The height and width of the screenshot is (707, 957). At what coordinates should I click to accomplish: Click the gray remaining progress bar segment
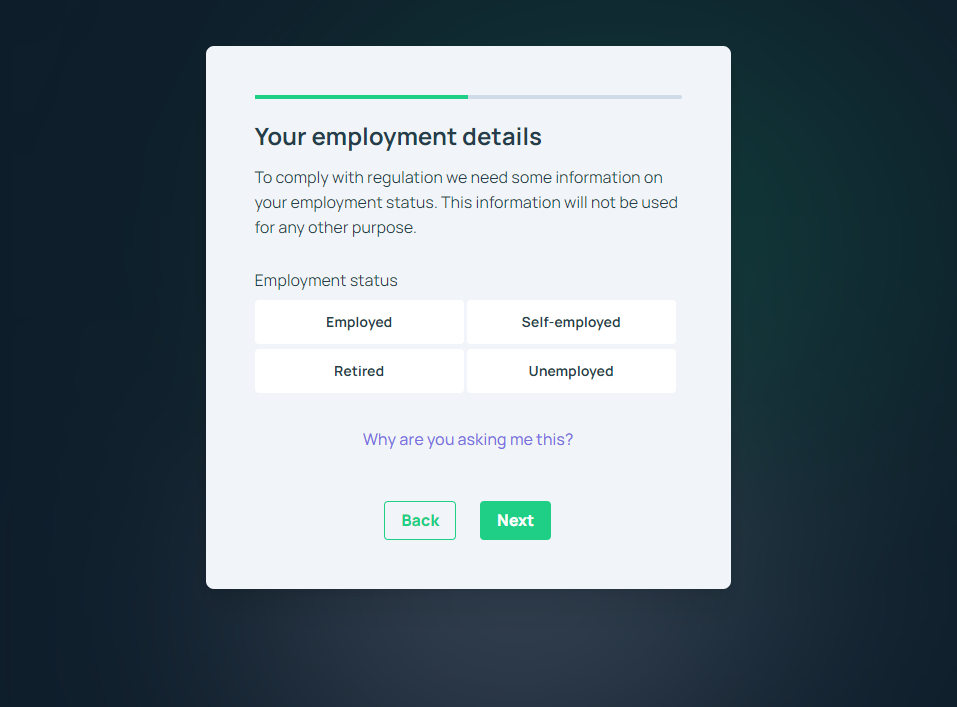tap(575, 96)
